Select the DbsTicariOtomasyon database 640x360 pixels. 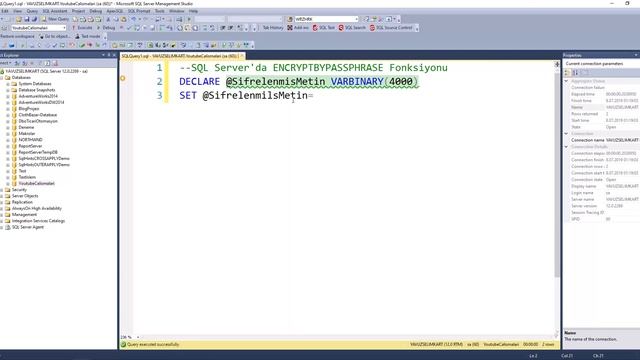pyautogui.click(x=38, y=121)
